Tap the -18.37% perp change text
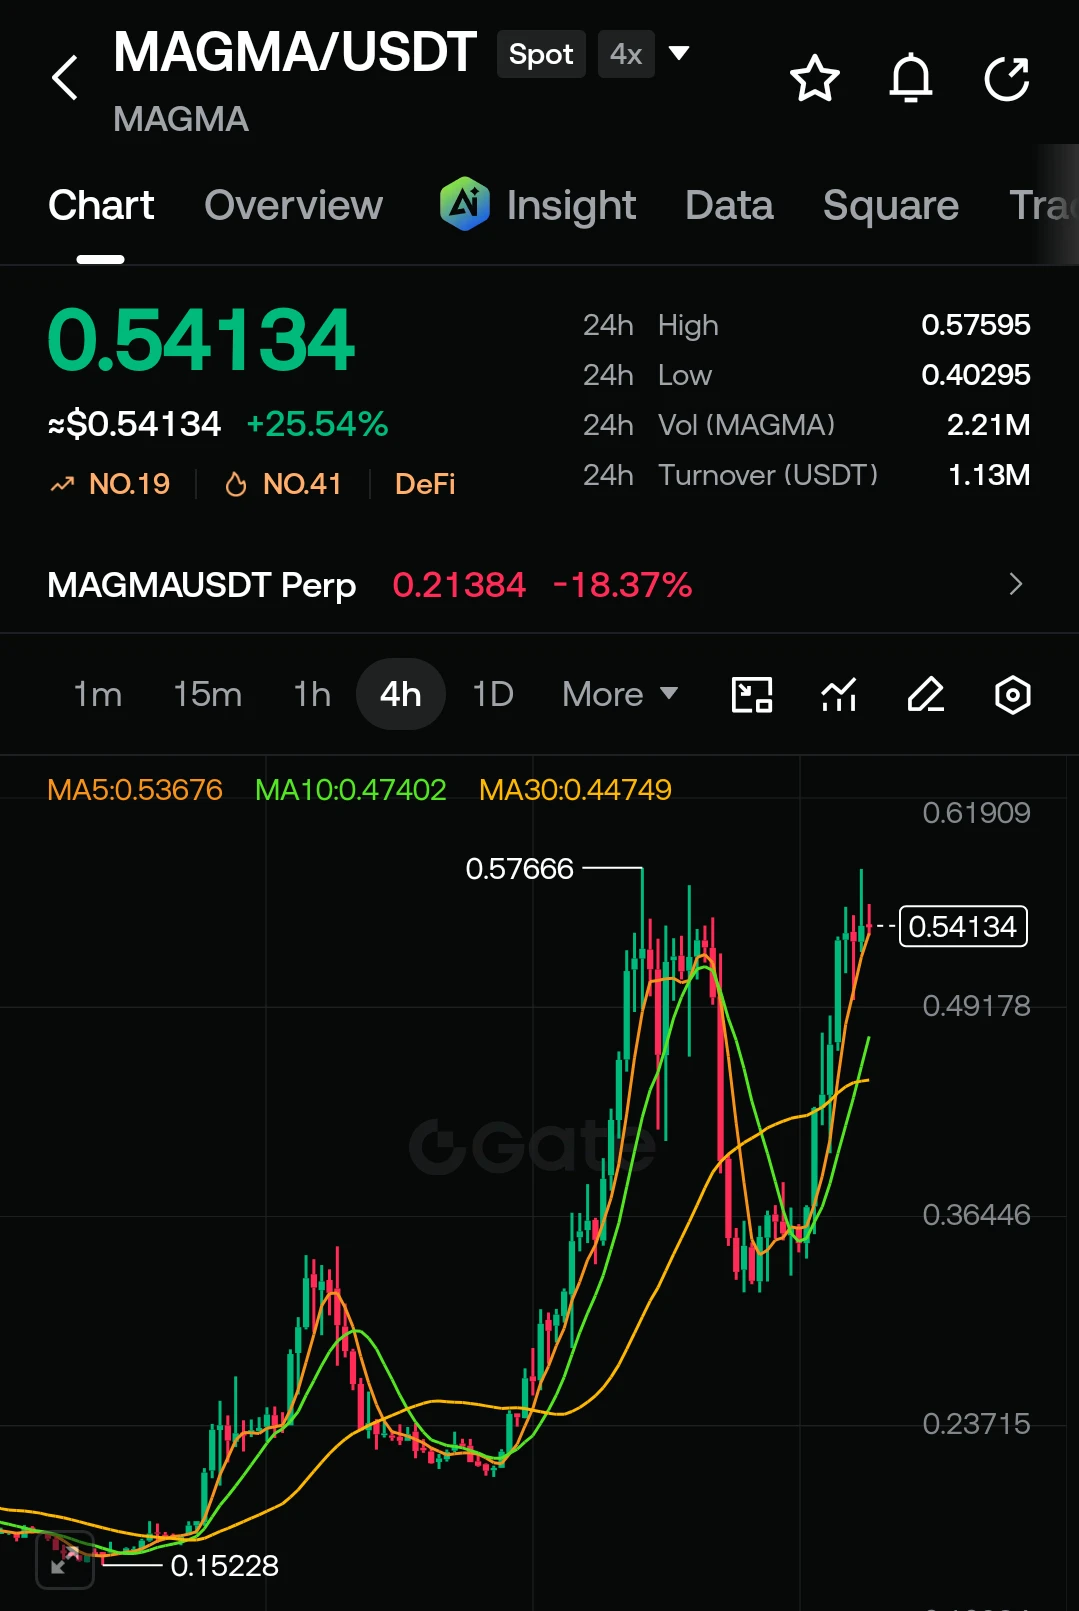1079x1611 pixels. 622,584
